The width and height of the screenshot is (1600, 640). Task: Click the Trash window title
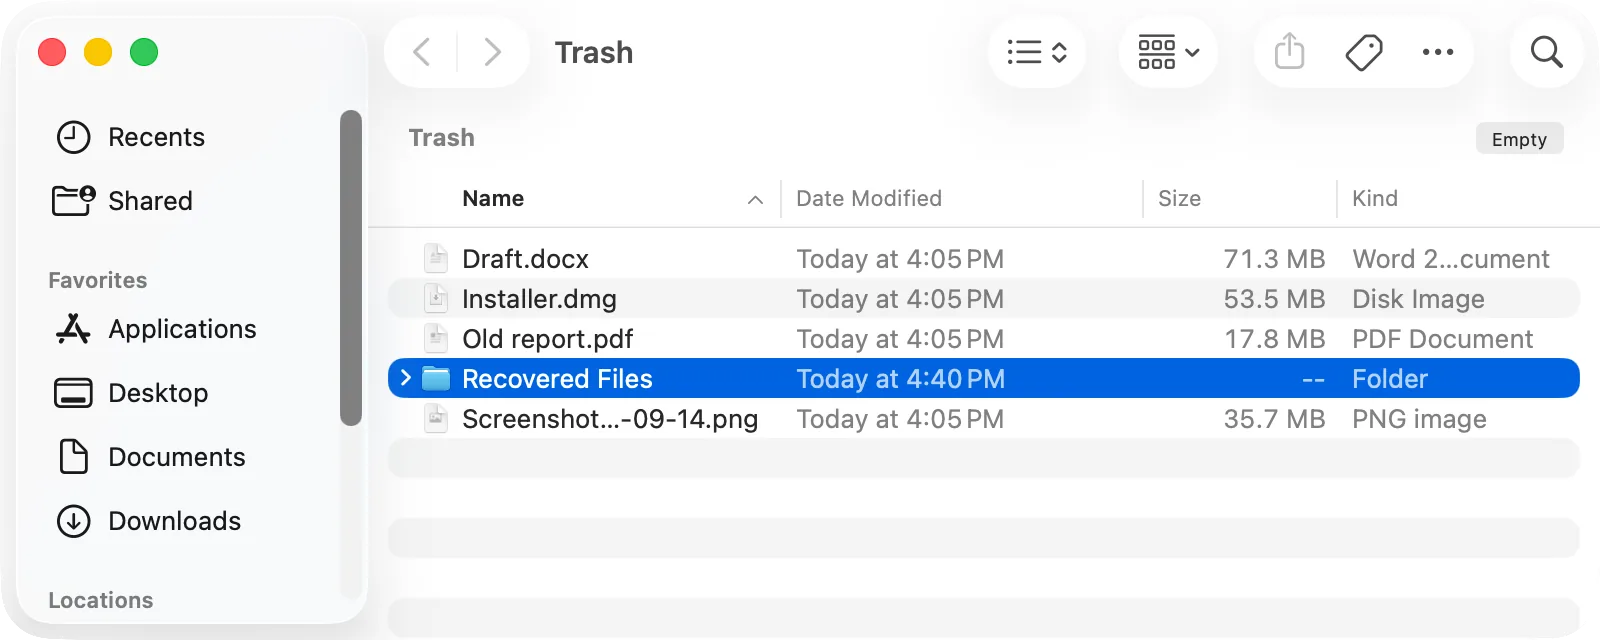594,52
